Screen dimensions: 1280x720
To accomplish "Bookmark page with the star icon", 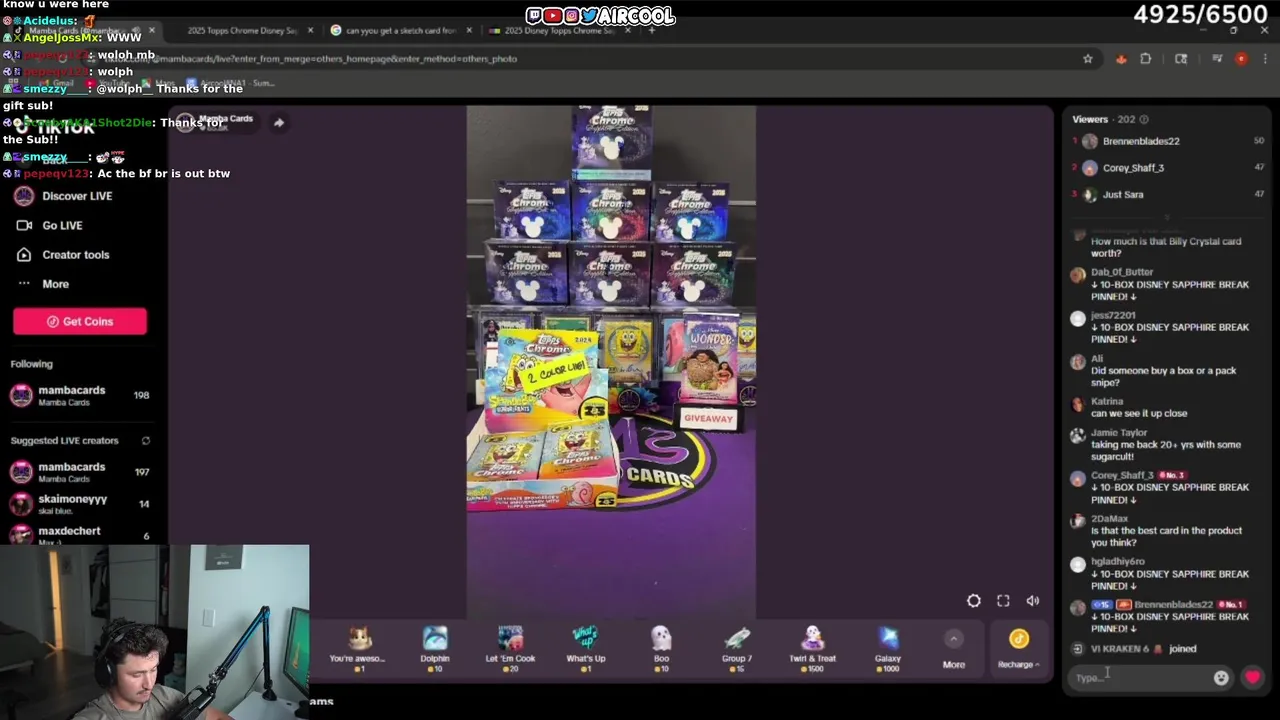I will pos(1088,59).
